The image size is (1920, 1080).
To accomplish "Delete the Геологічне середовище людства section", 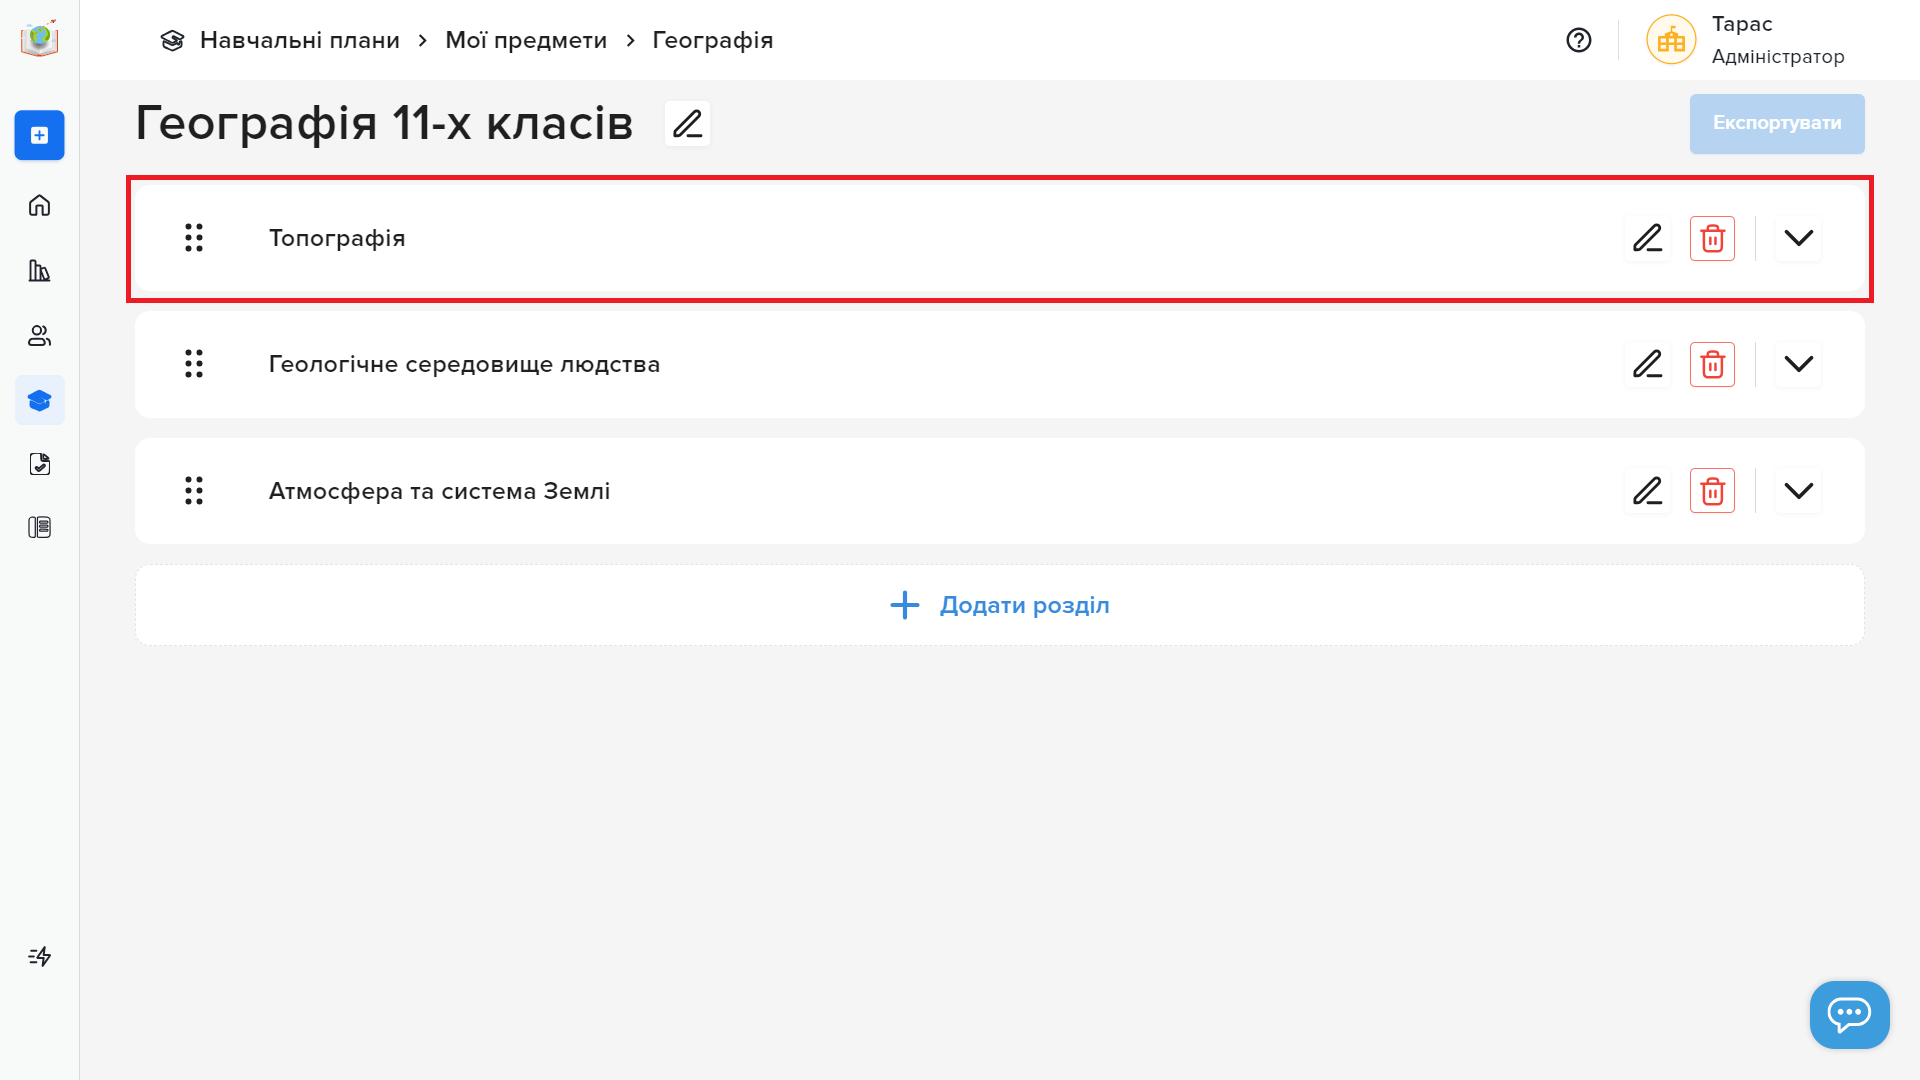I will click(1712, 364).
